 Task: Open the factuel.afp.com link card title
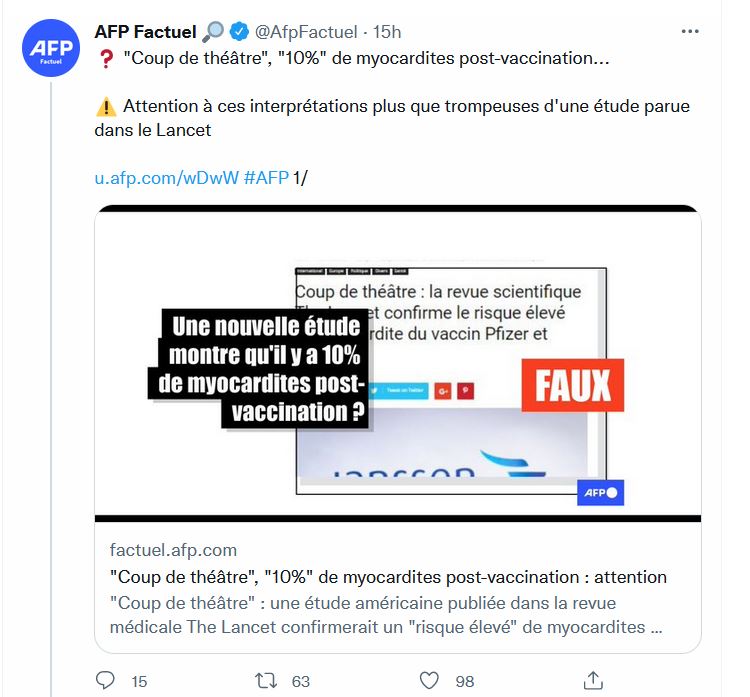tap(386, 577)
